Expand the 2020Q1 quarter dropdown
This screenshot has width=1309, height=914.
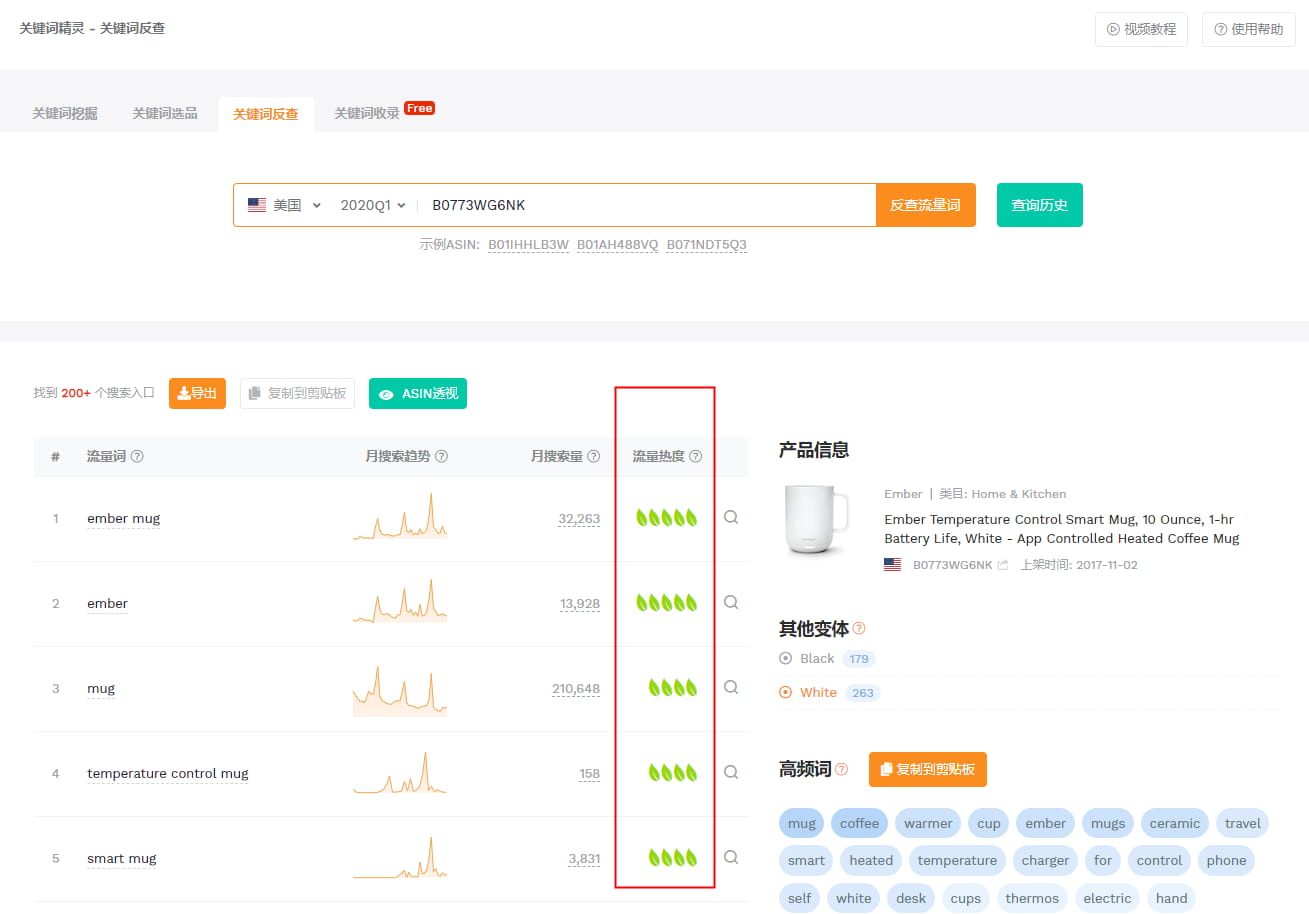click(372, 205)
